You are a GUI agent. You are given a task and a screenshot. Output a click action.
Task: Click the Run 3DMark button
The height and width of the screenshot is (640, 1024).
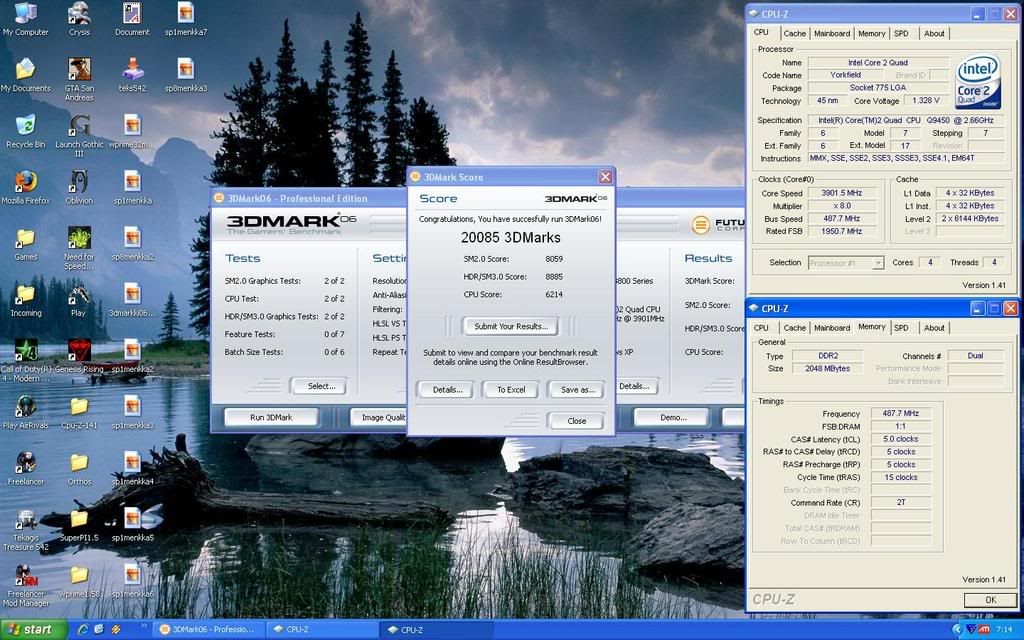pos(271,417)
